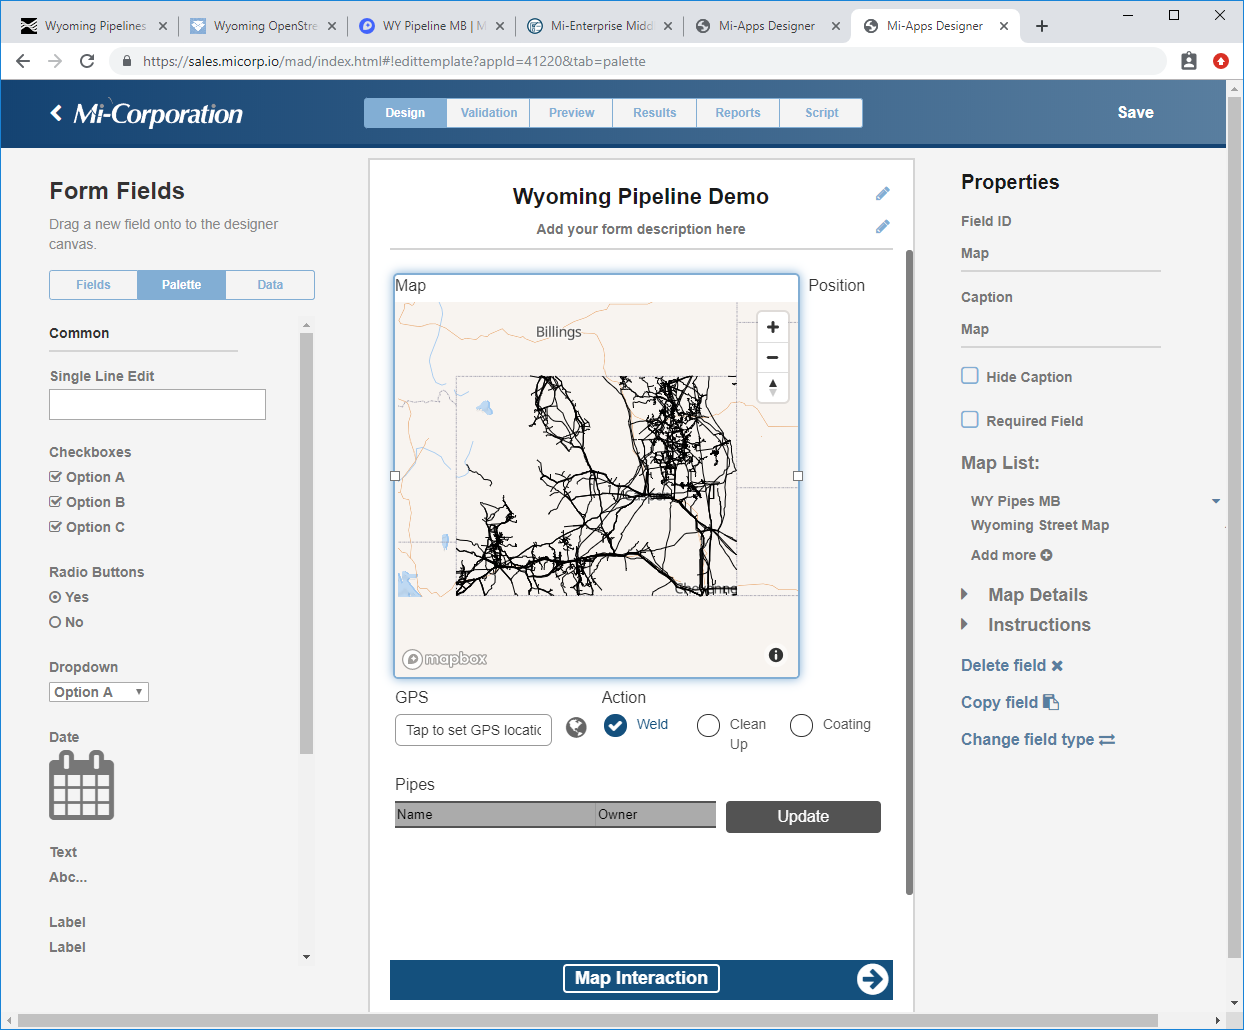This screenshot has width=1244, height=1030.
Task: Open the Preview tab
Action: 572,113
